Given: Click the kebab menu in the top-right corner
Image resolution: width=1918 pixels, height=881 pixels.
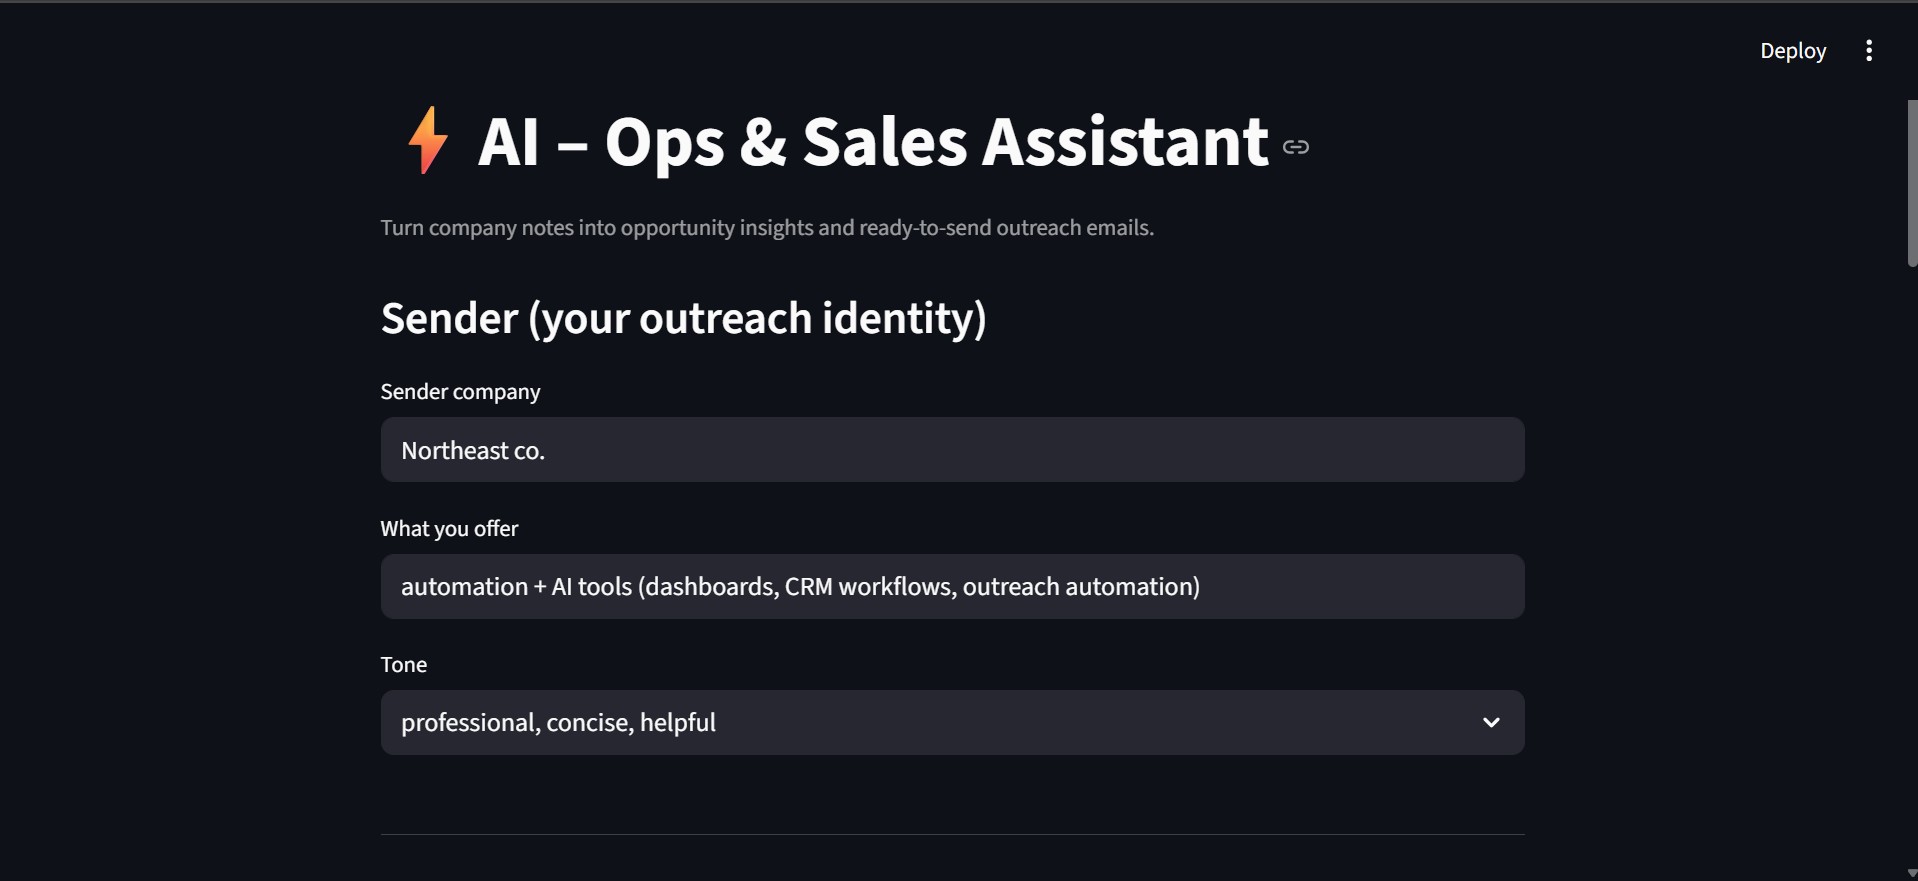Looking at the screenshot, I should pyautogui.click(x=1869, y=50).
